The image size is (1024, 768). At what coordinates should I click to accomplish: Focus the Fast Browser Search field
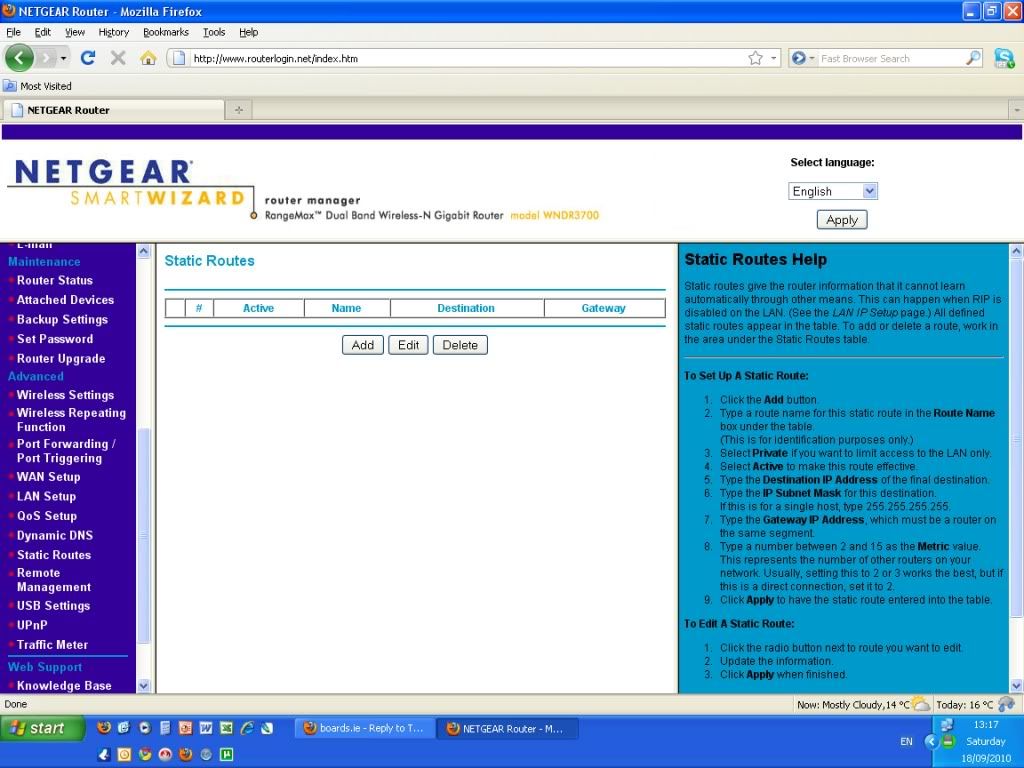891,58
